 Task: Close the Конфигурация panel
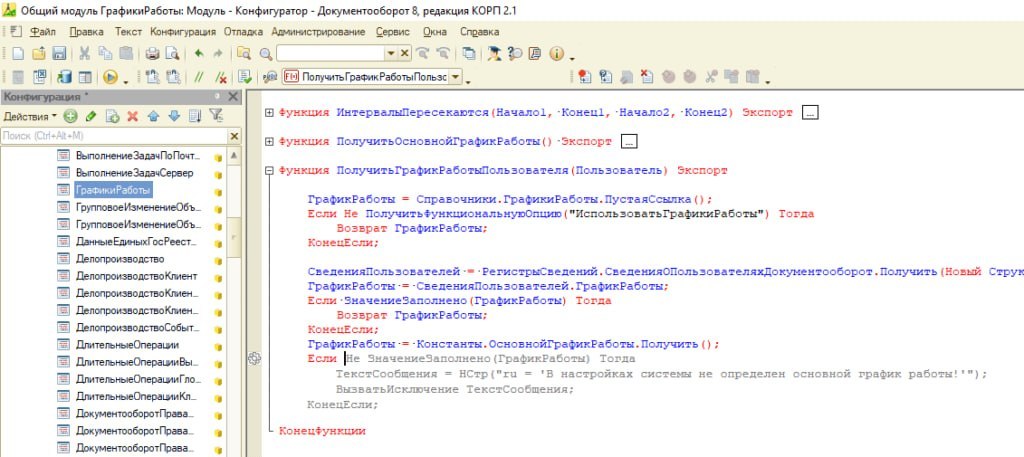[233, 97]
